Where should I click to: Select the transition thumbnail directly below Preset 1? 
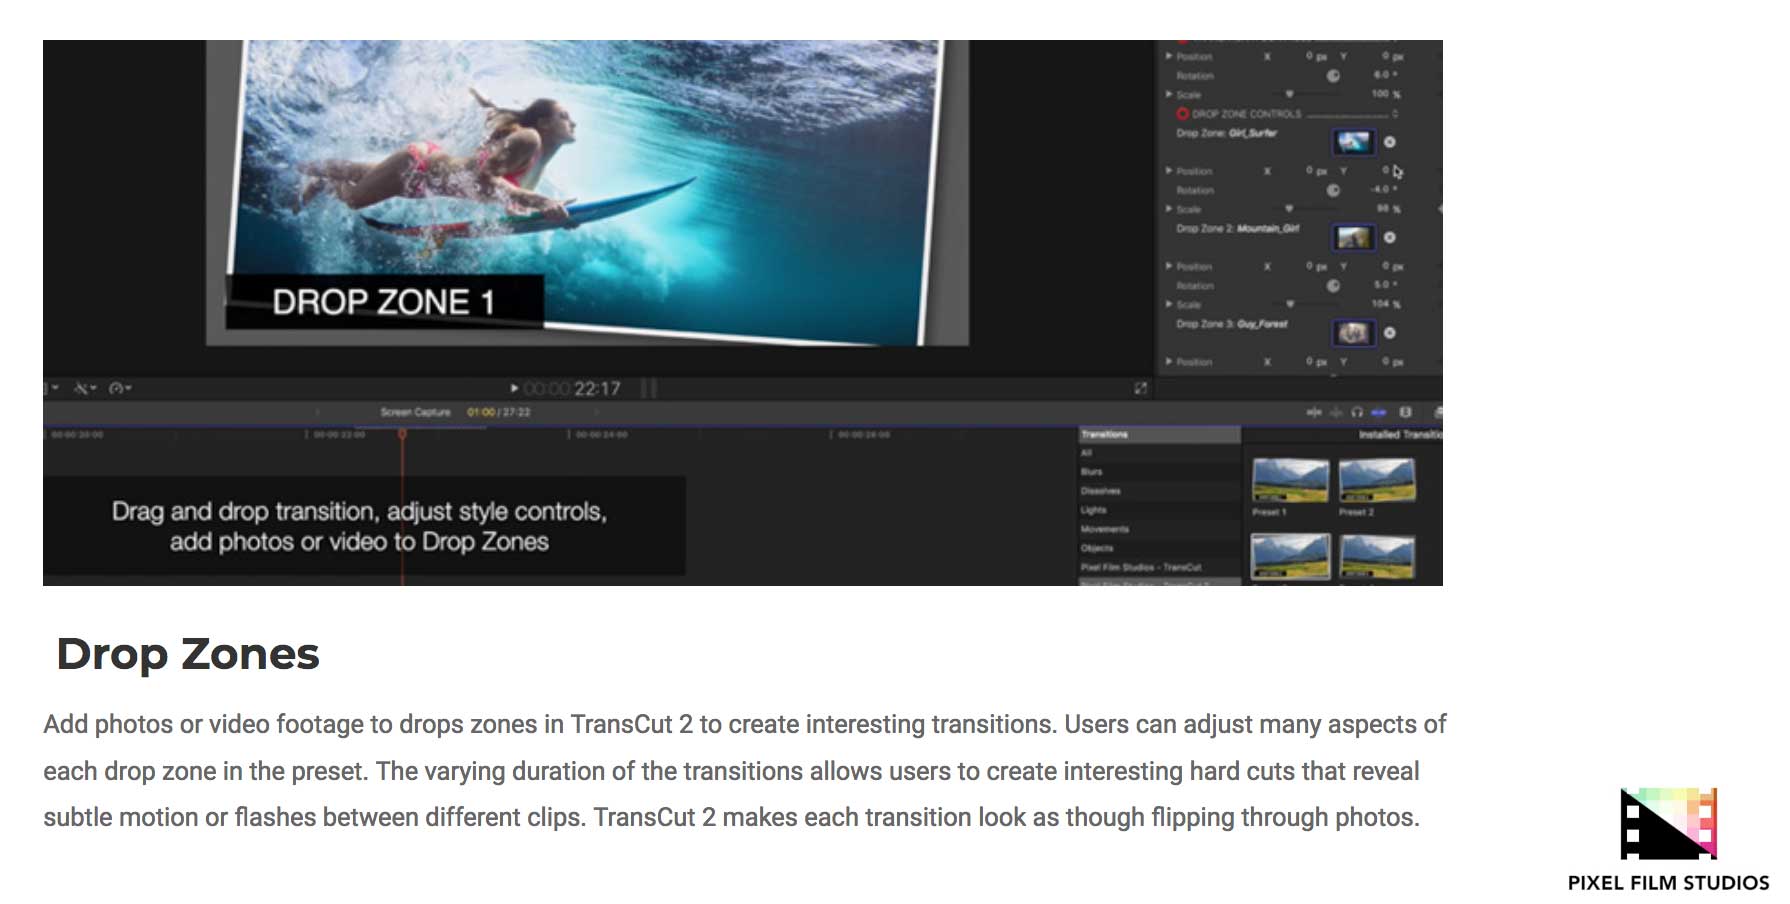pyautogui.click(x=1290, y=556)
